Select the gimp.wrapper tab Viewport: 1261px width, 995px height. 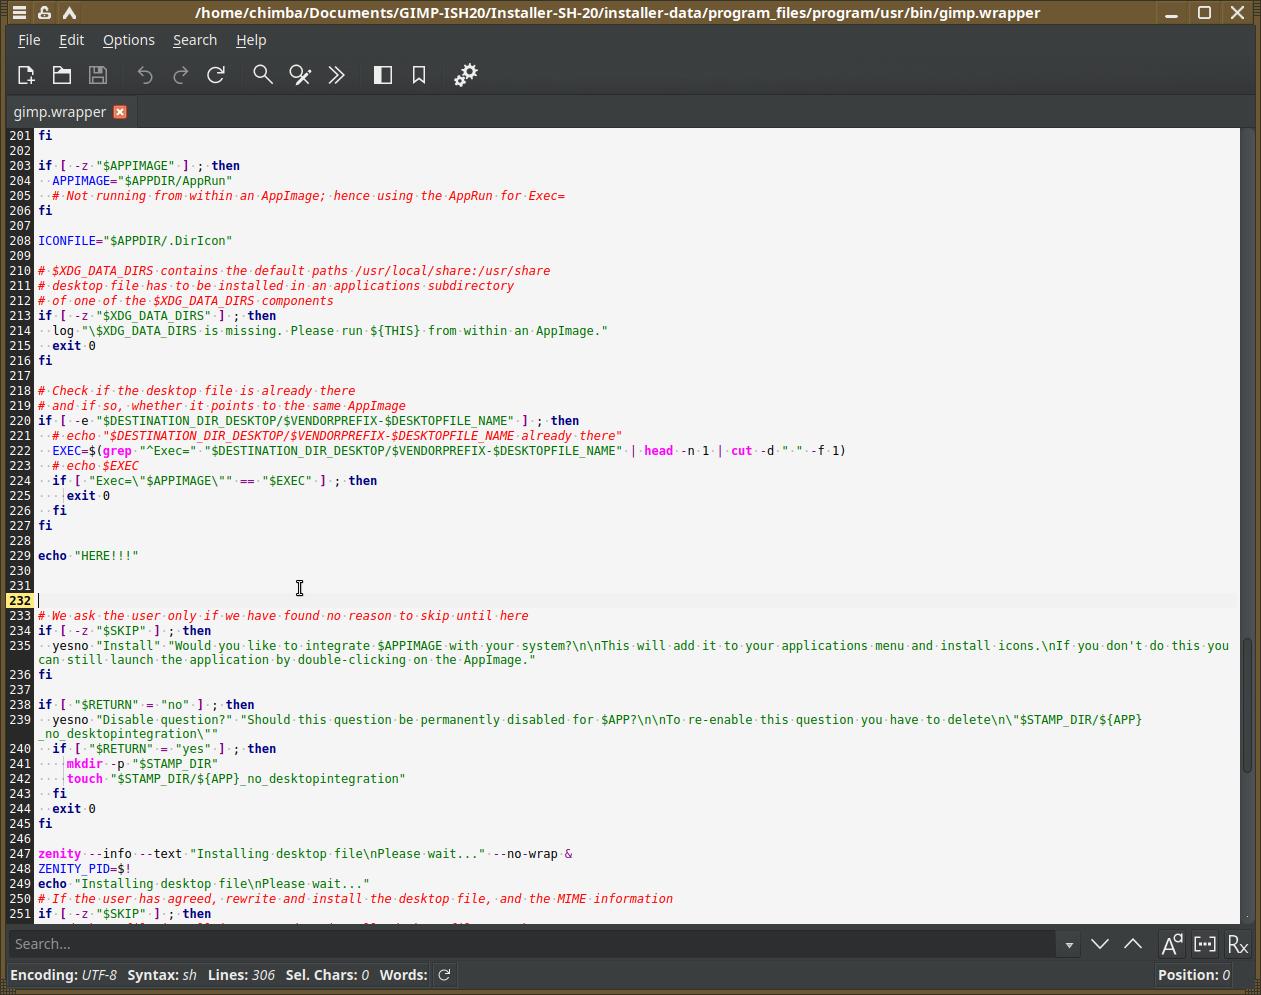click(x=60, y=112)
